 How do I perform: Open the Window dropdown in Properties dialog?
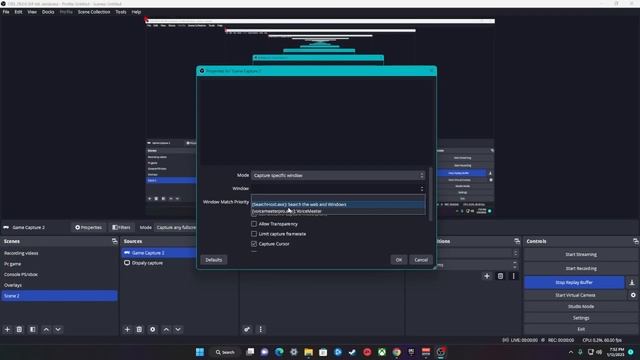coord(338,188)
